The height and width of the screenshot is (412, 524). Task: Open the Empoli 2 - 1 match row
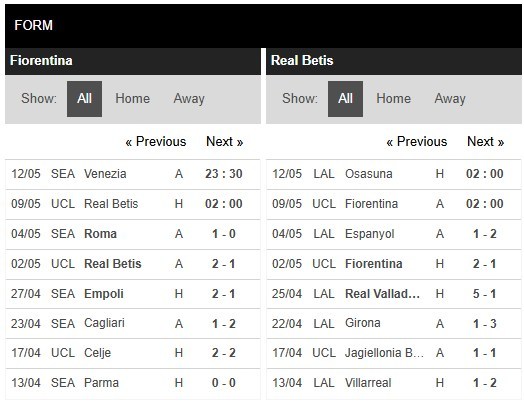pos(133,294)
